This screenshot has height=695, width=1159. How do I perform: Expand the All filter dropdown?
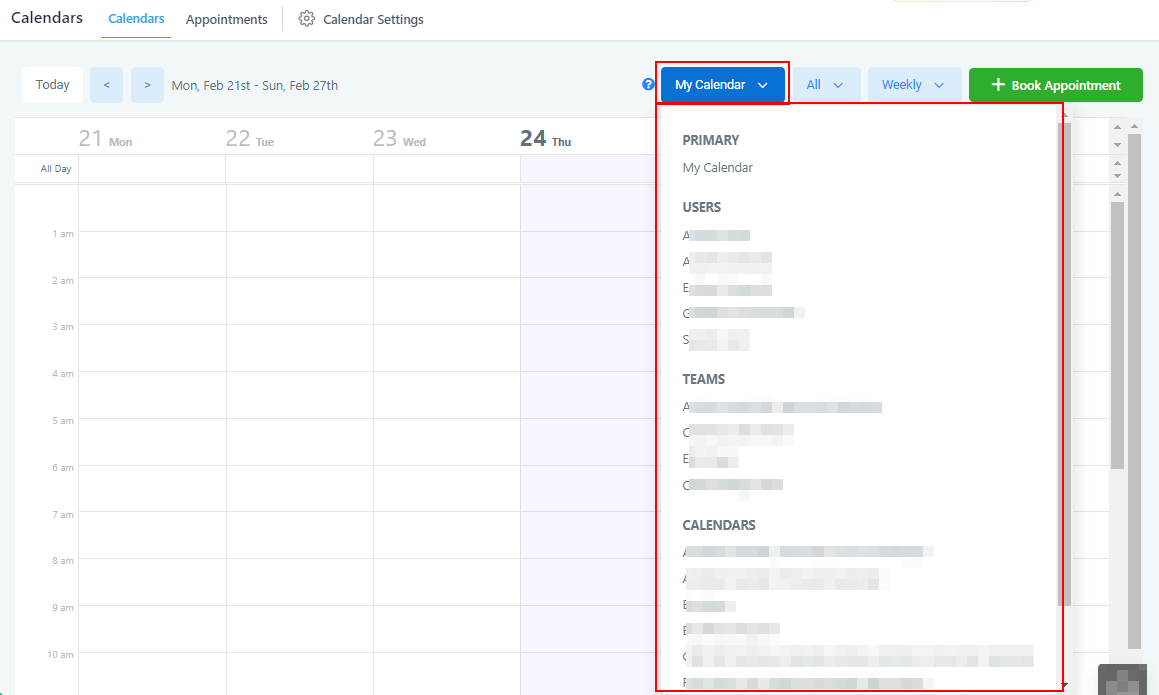[x=826, y=85]
